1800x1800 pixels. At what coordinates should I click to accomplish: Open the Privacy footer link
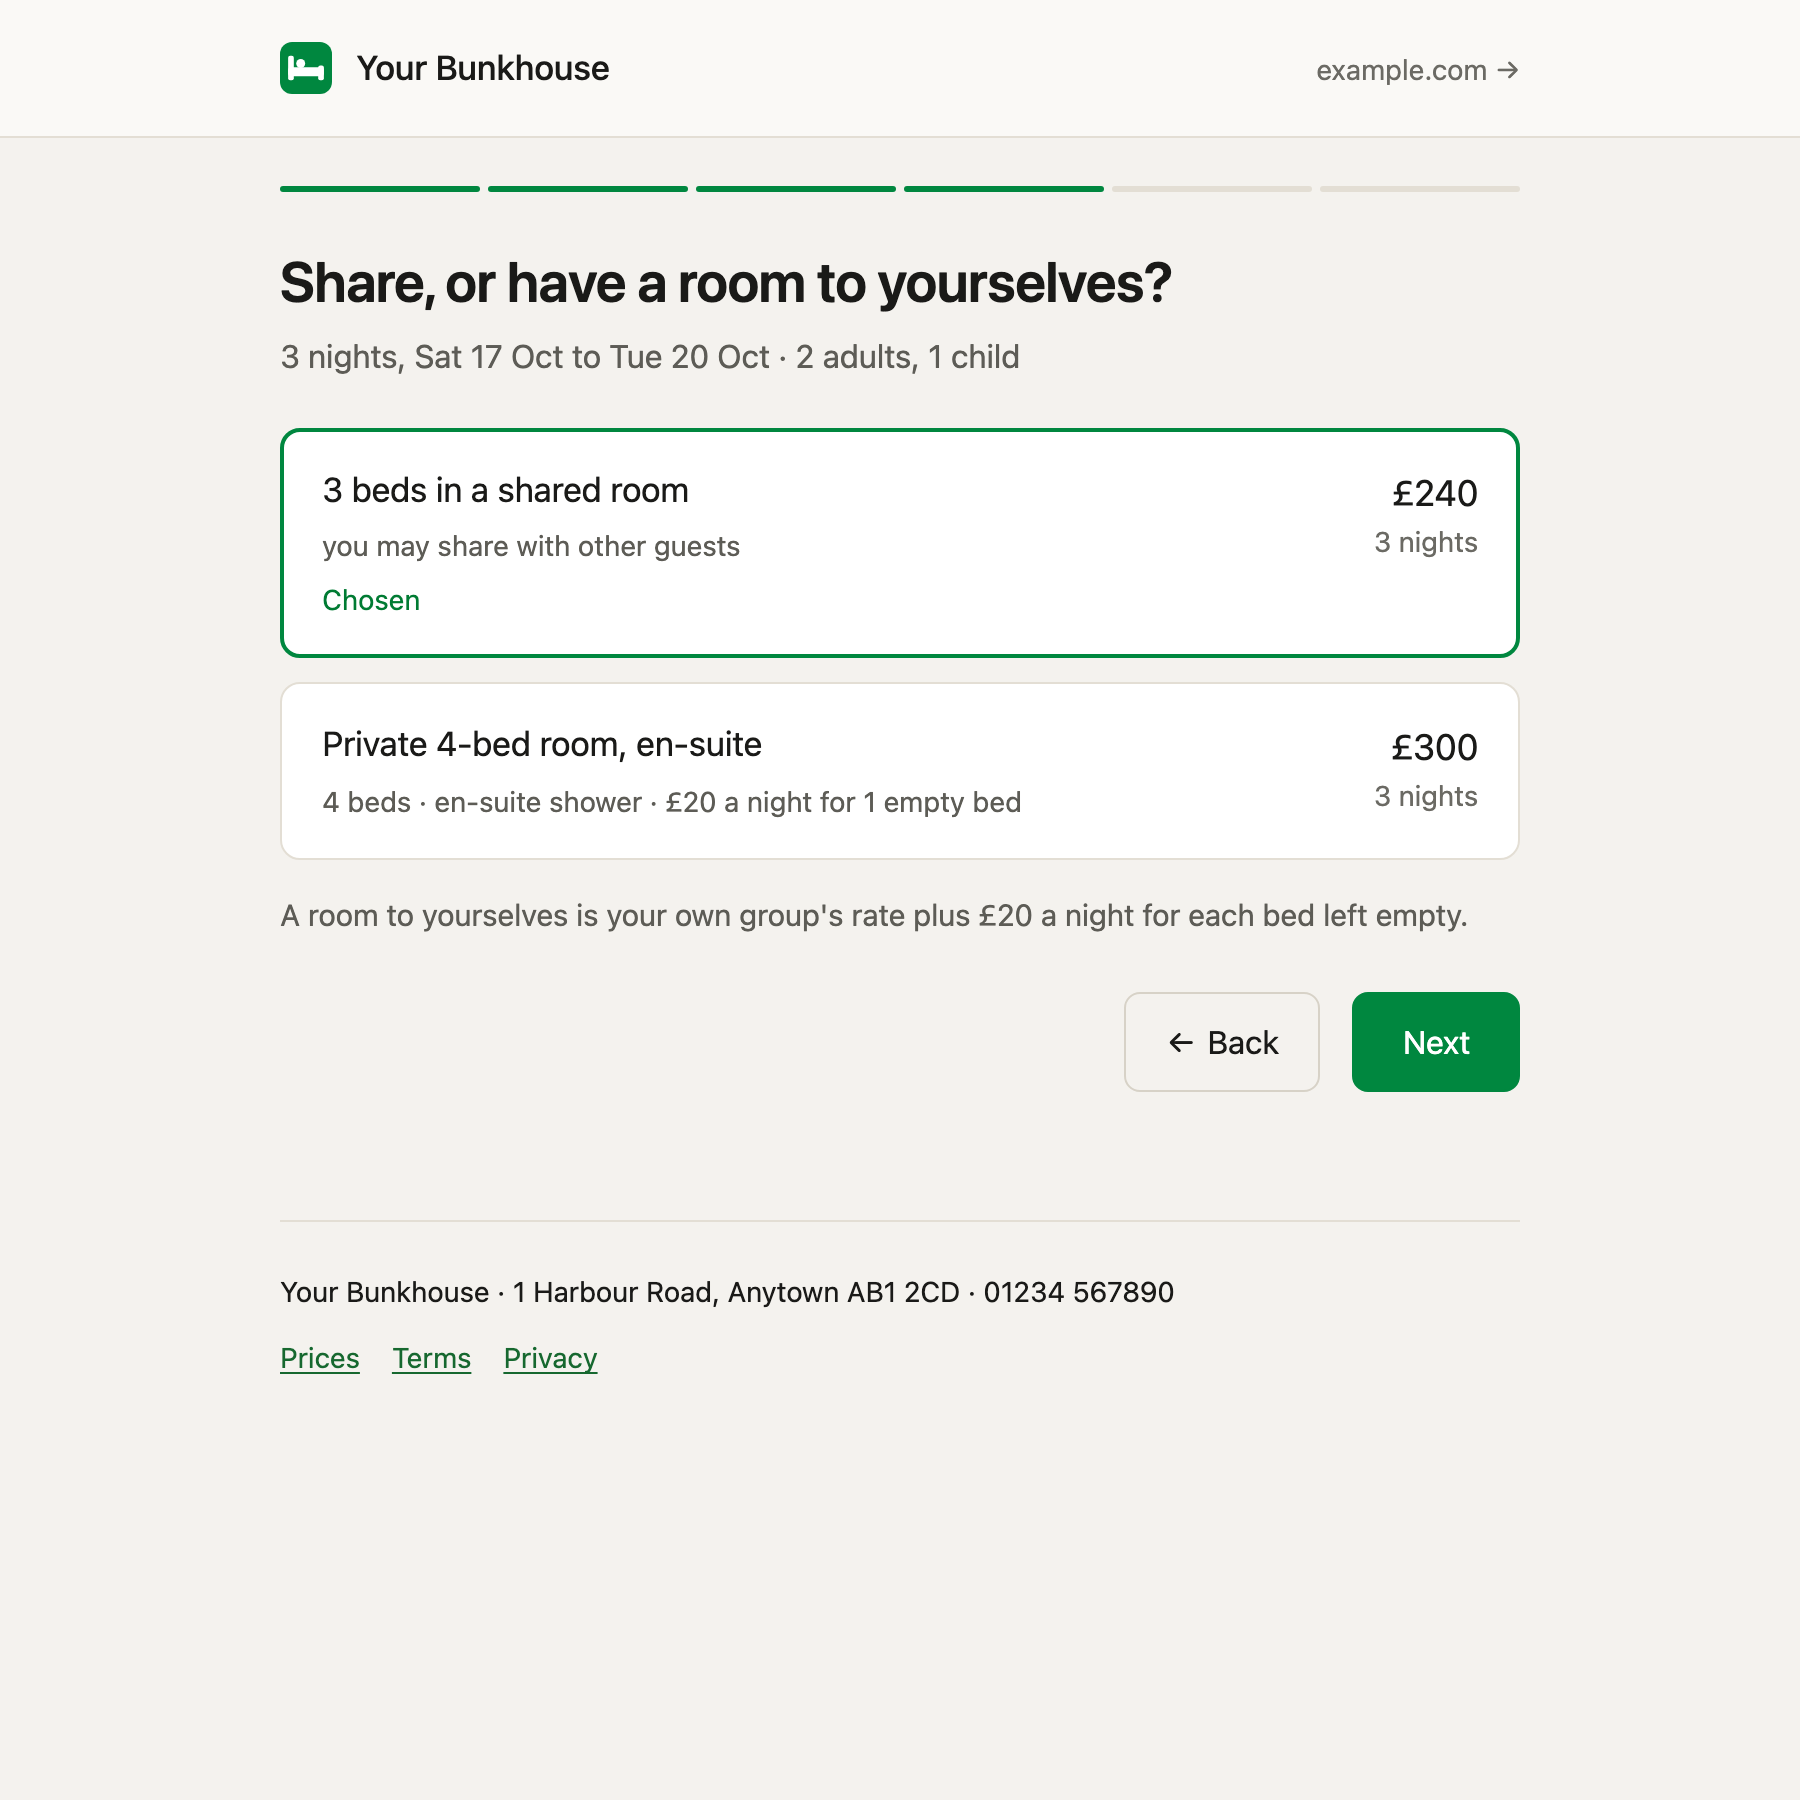click(x=550, y=1358)
